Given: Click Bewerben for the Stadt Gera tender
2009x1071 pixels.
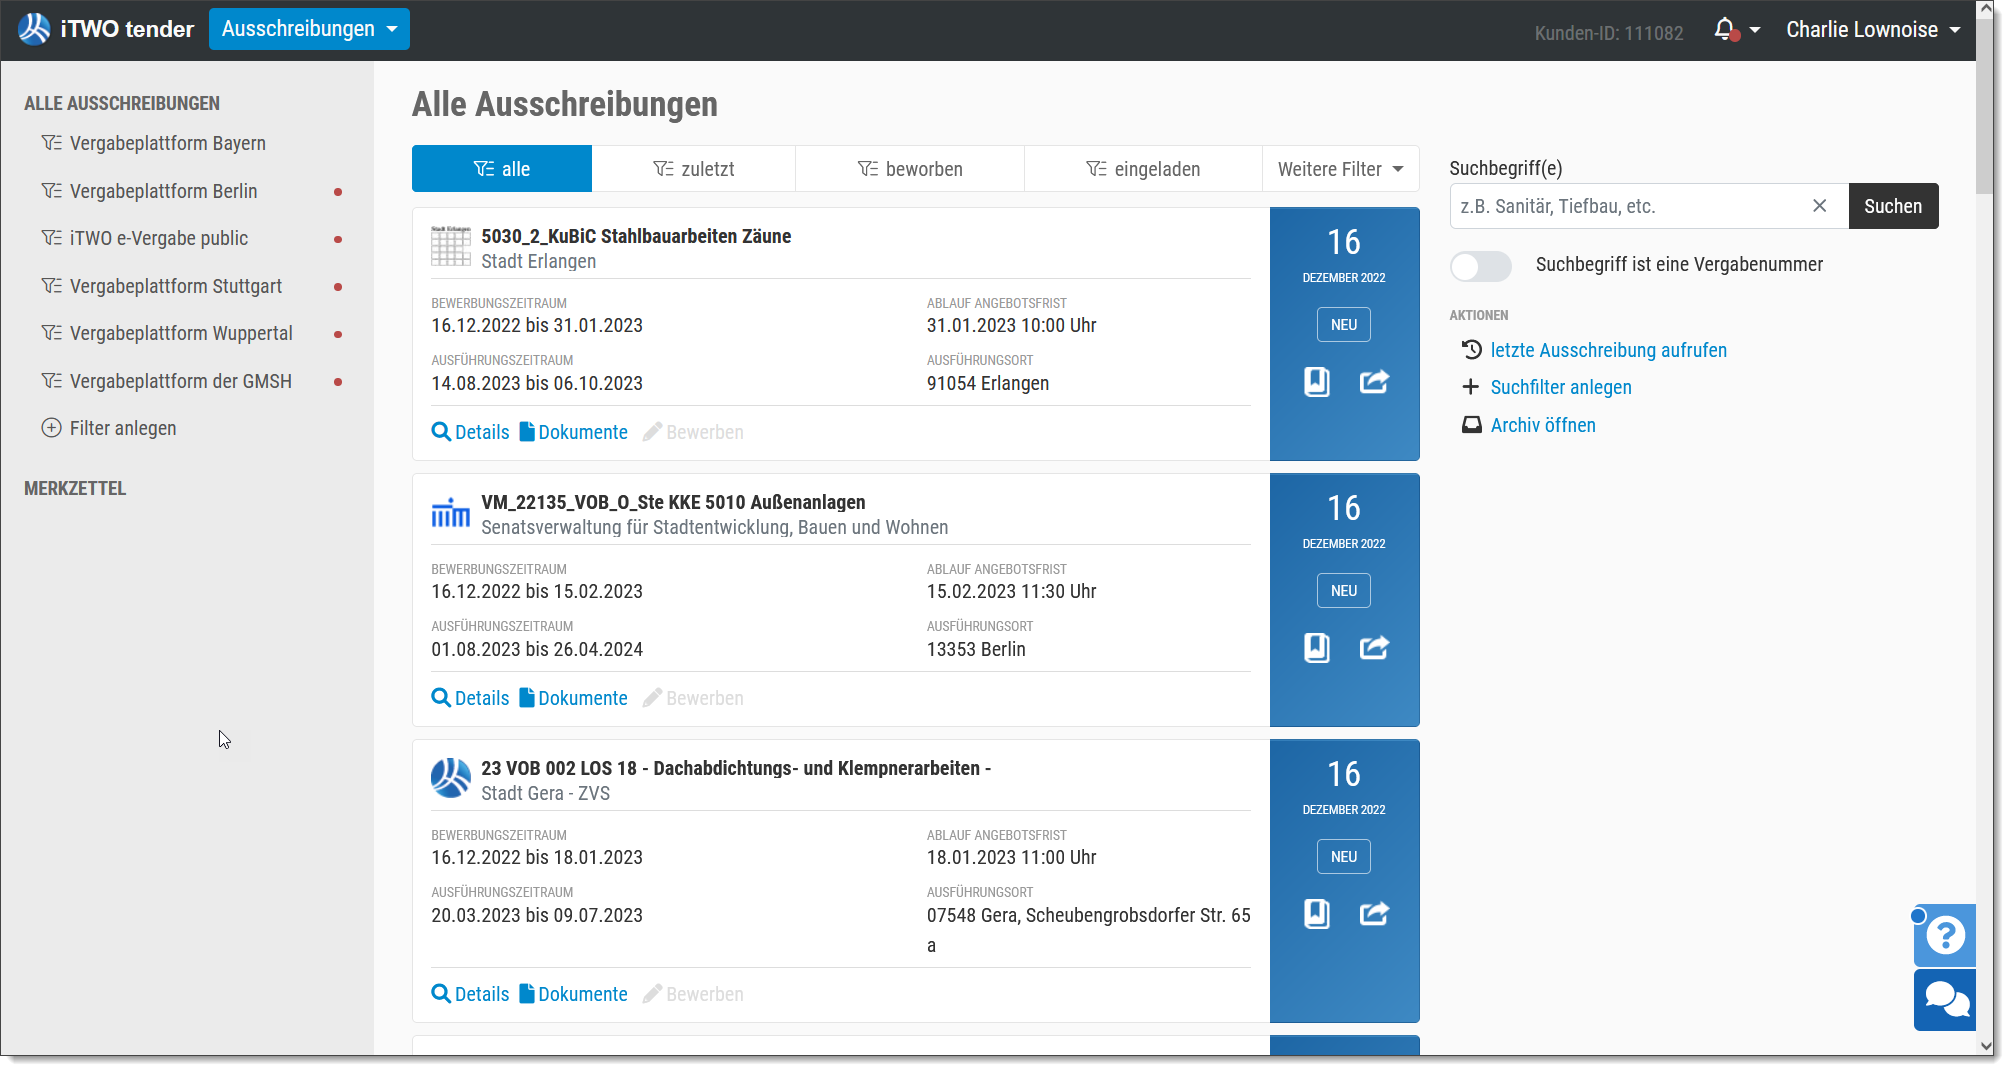Looking at the screenshot, I should 693,994.
